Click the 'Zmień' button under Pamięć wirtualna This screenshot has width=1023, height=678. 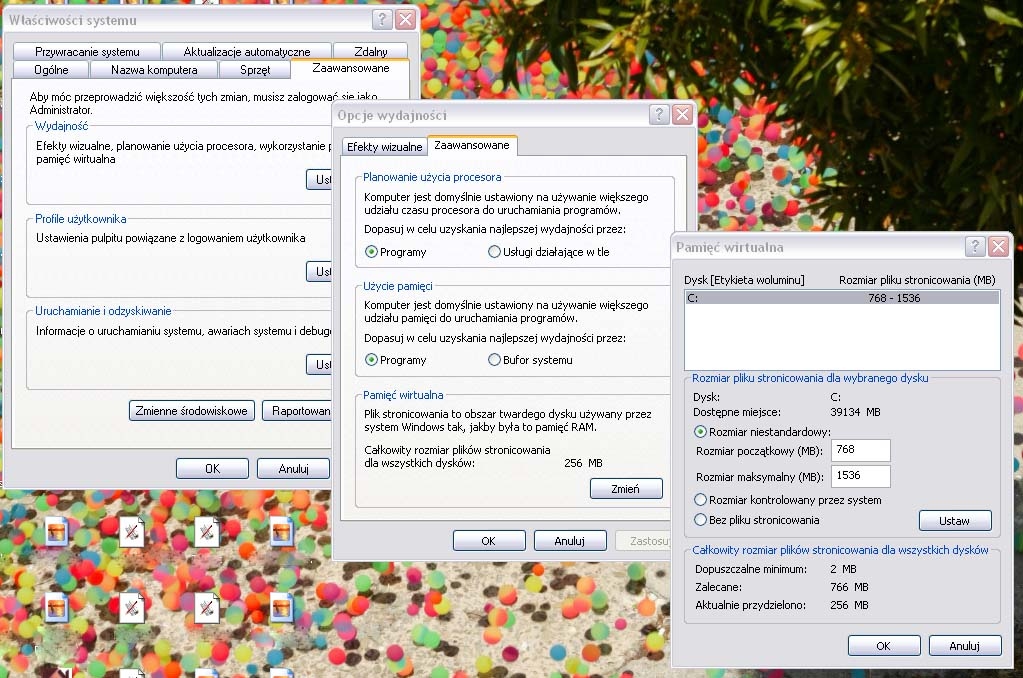point(625,488)
